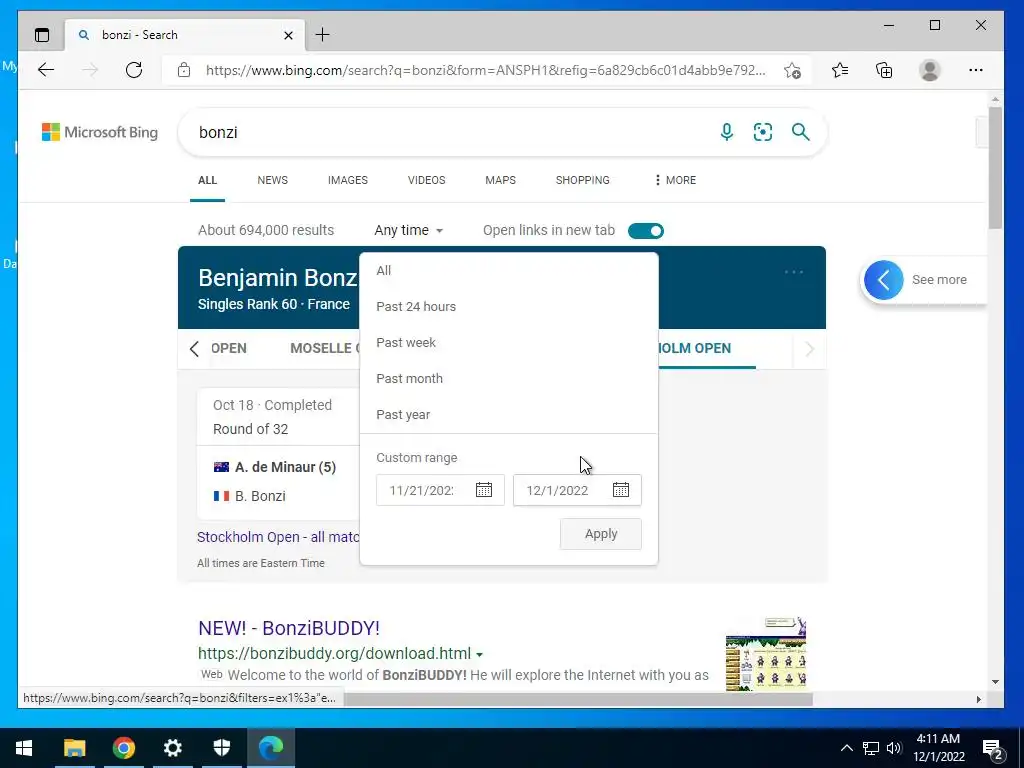Open the tab actions menu icon

click(x=42, y=35)
